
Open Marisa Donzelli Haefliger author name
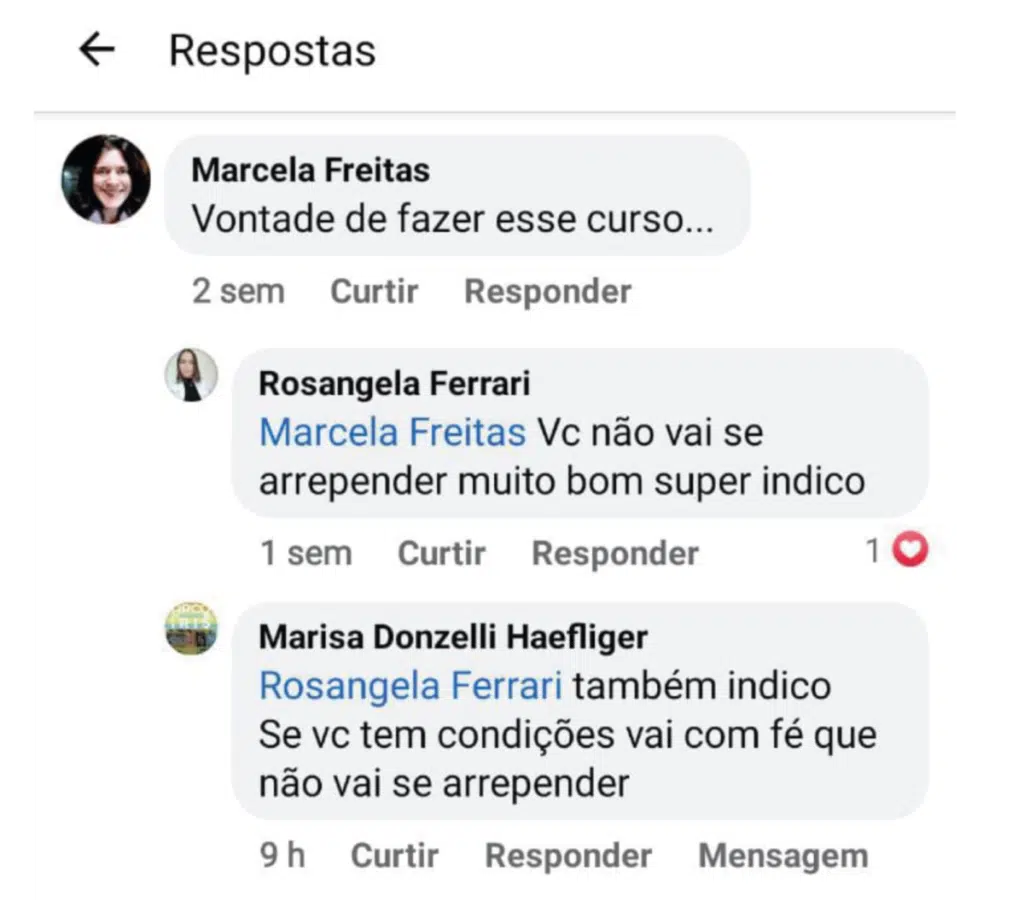click(453, 637)
